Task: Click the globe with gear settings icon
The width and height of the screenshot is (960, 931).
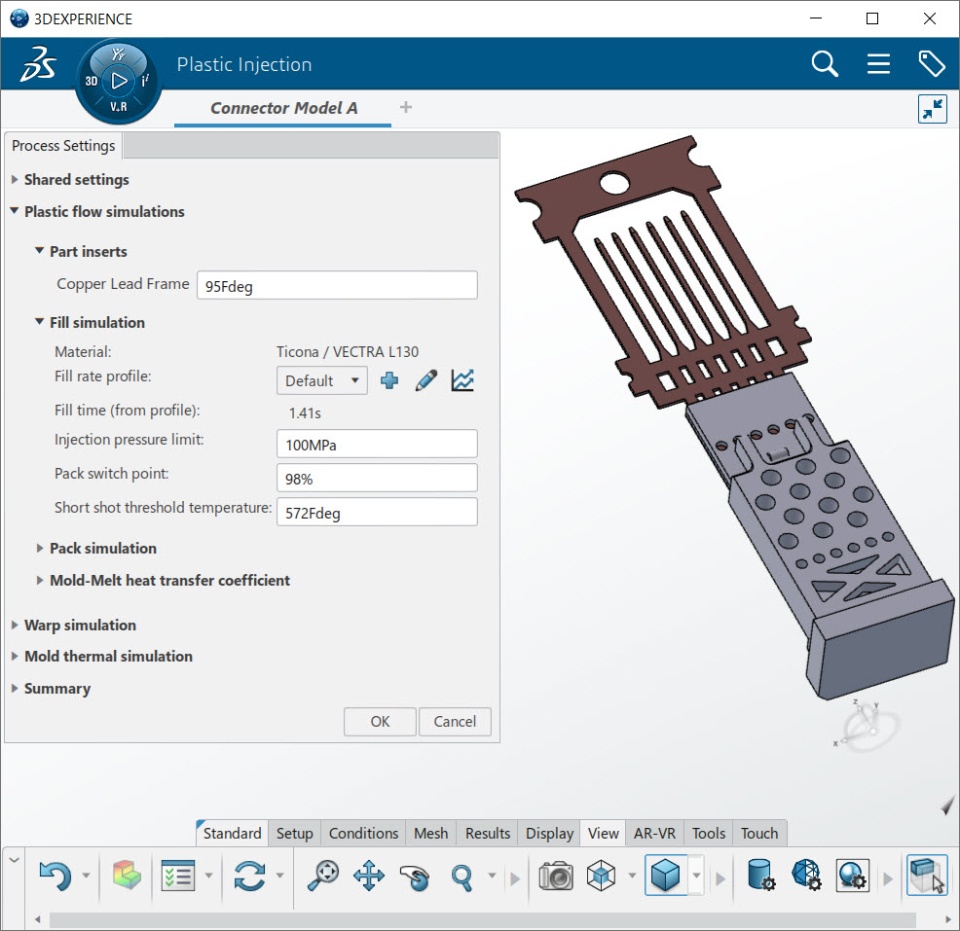Action: [852, 875]
